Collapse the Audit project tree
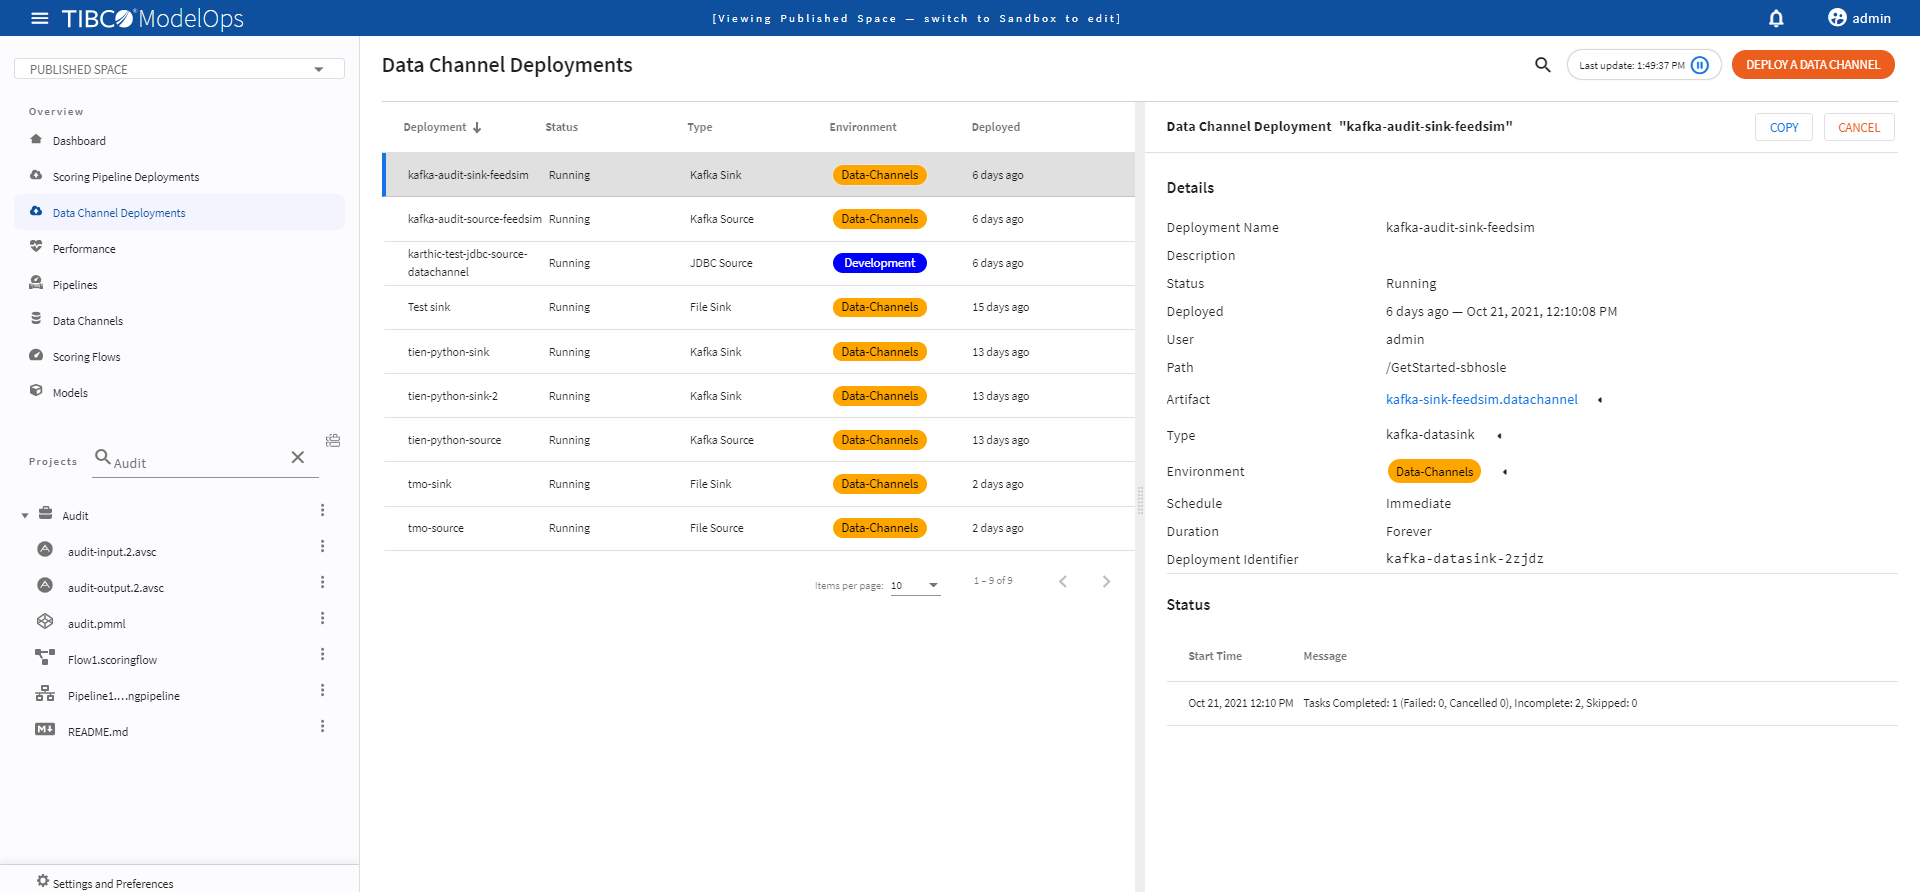1920x892 pixels. pyautogui.click(x=25, y=516)
